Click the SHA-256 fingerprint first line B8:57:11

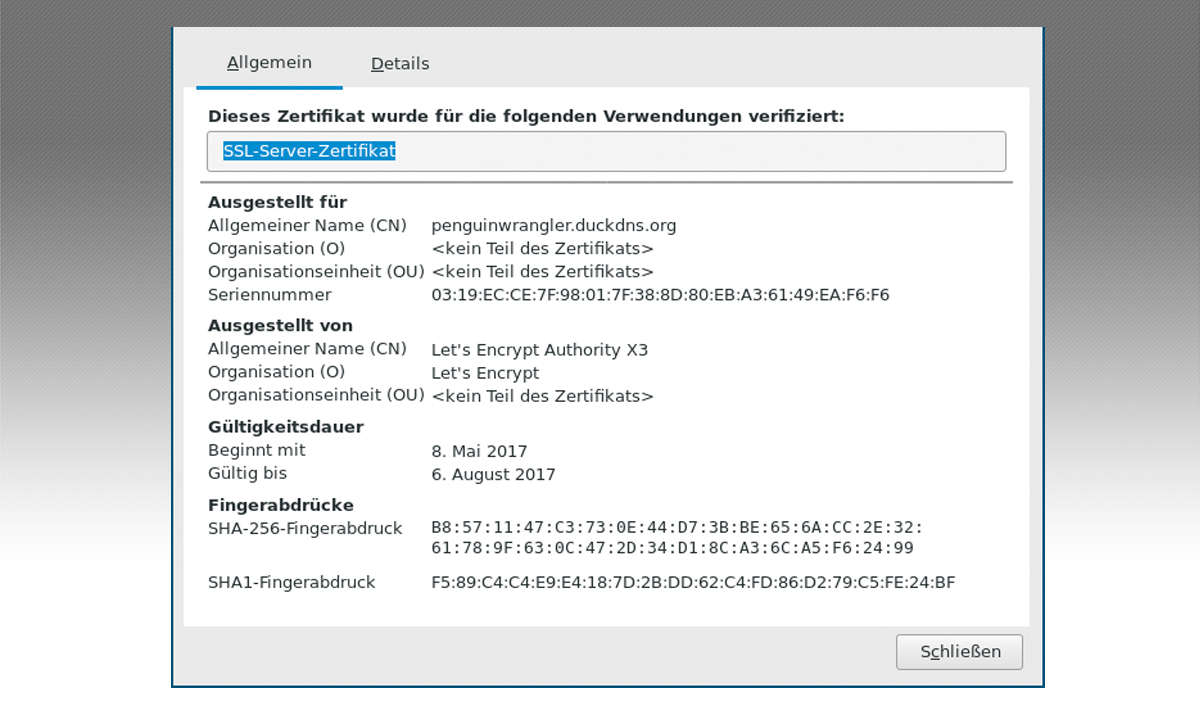(x=677, y=527)
